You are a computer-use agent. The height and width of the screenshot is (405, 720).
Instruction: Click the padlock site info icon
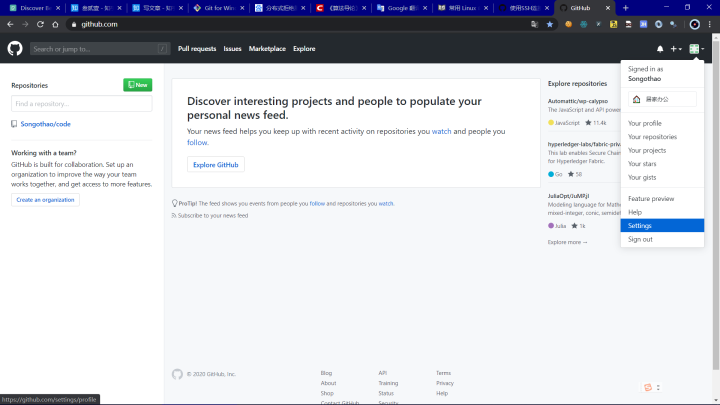[x=73, y=24]
